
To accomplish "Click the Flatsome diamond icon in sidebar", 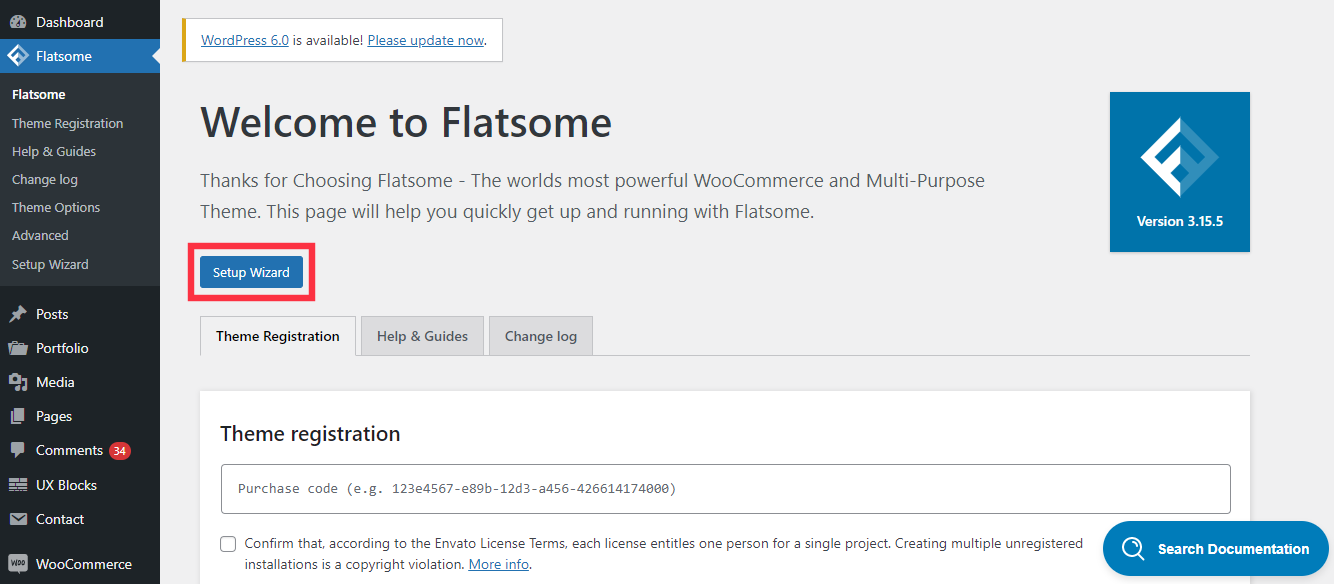I will click(18, 56).
